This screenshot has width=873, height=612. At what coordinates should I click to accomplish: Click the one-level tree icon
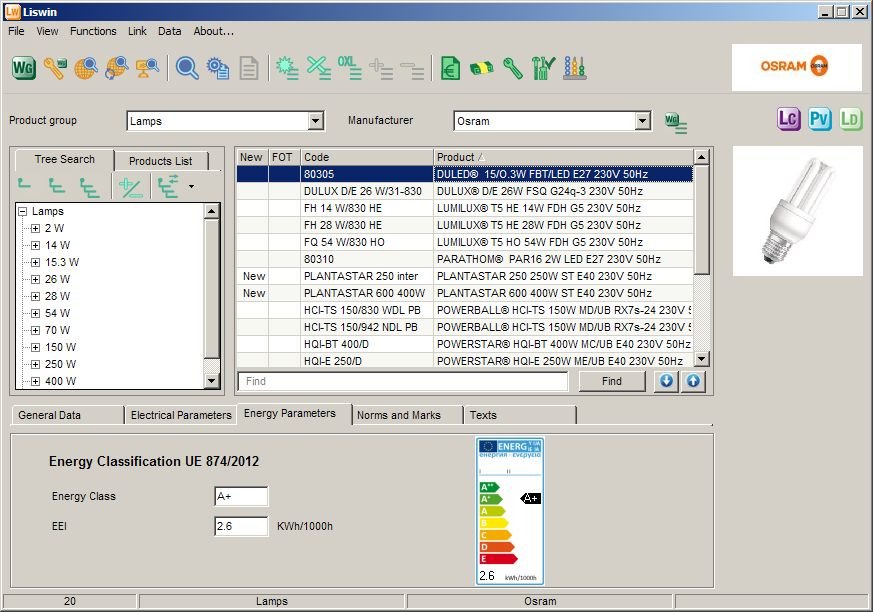coord(24,185)
